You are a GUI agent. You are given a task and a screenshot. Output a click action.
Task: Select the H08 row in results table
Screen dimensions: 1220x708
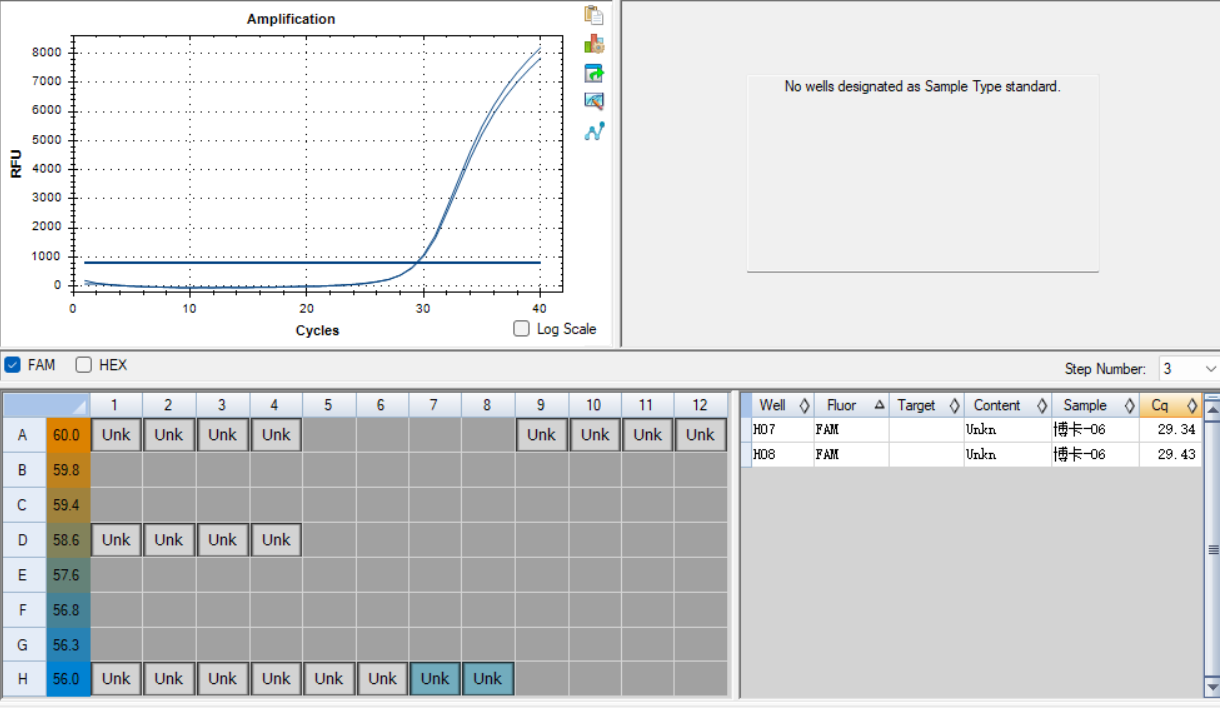point(971,454)
